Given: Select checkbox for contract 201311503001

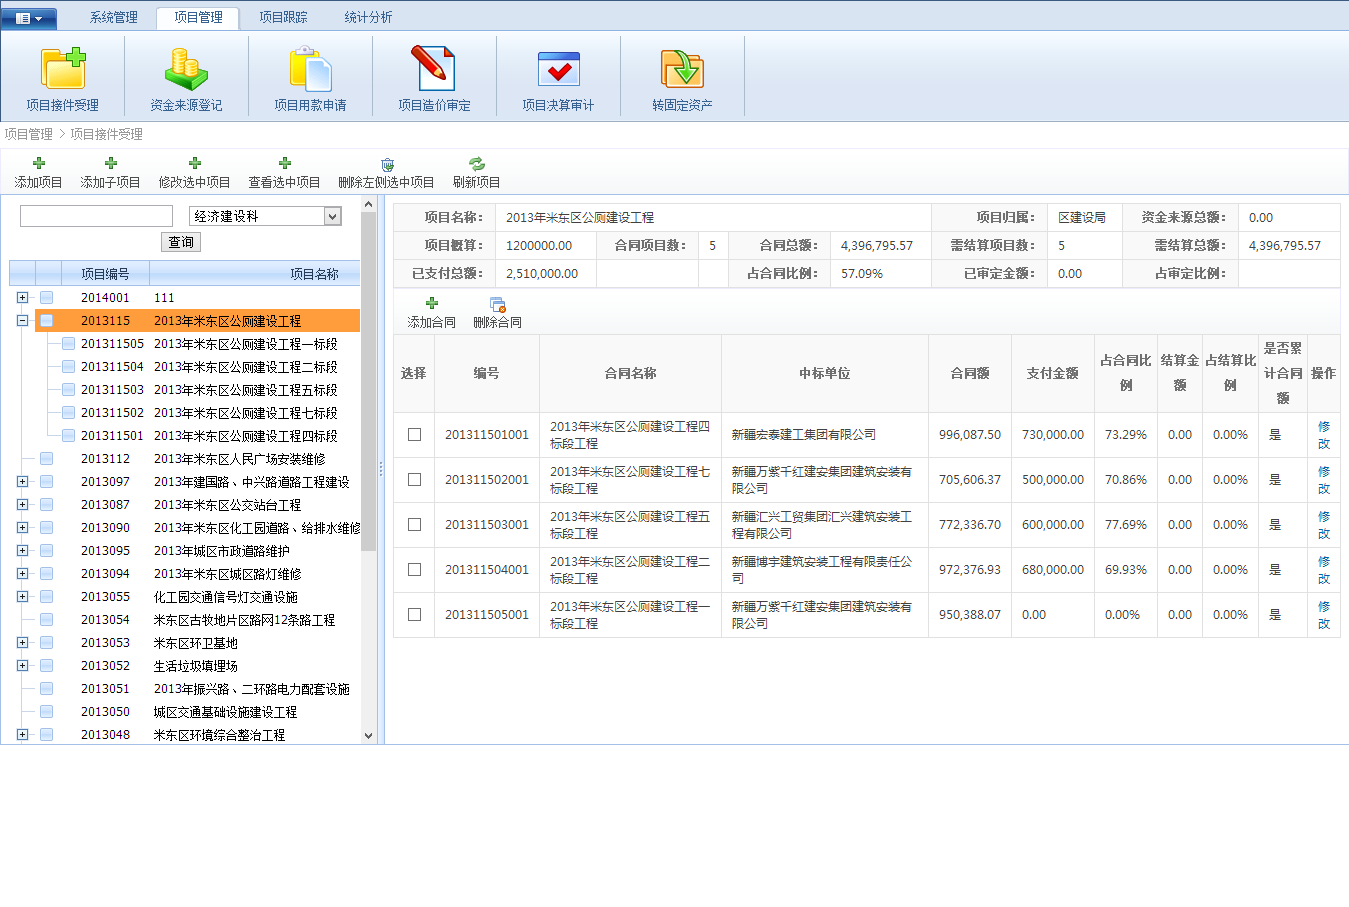Looking at the screenshot, I should click(414, 525).
